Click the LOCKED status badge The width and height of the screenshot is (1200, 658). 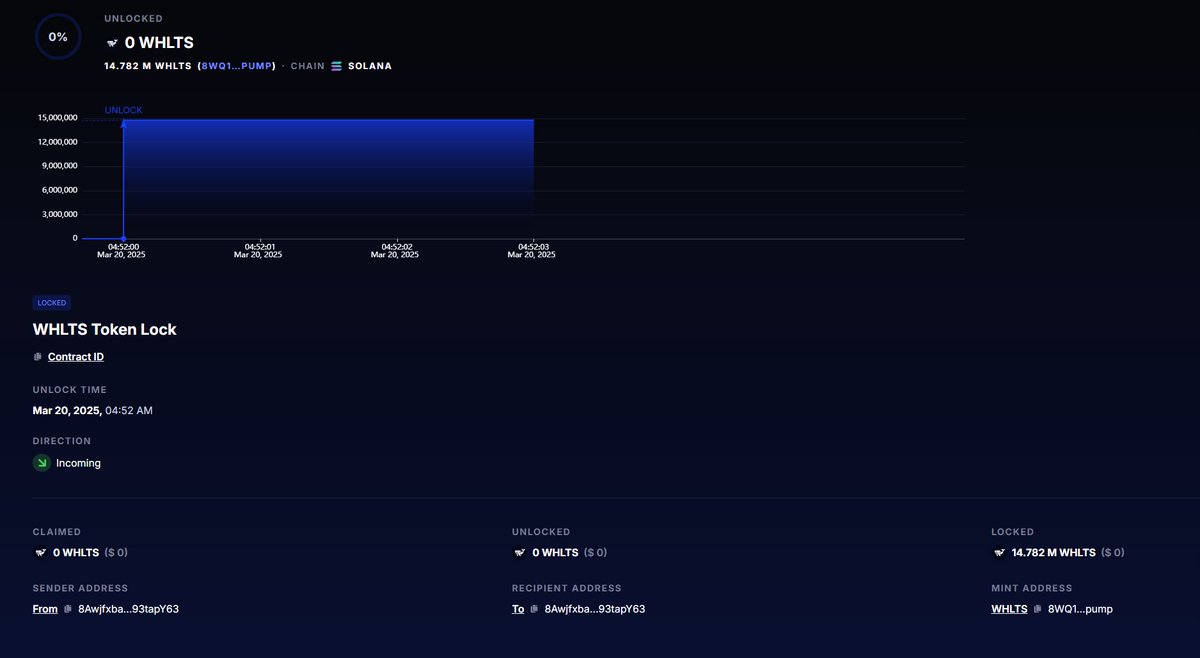coord(51,302)
